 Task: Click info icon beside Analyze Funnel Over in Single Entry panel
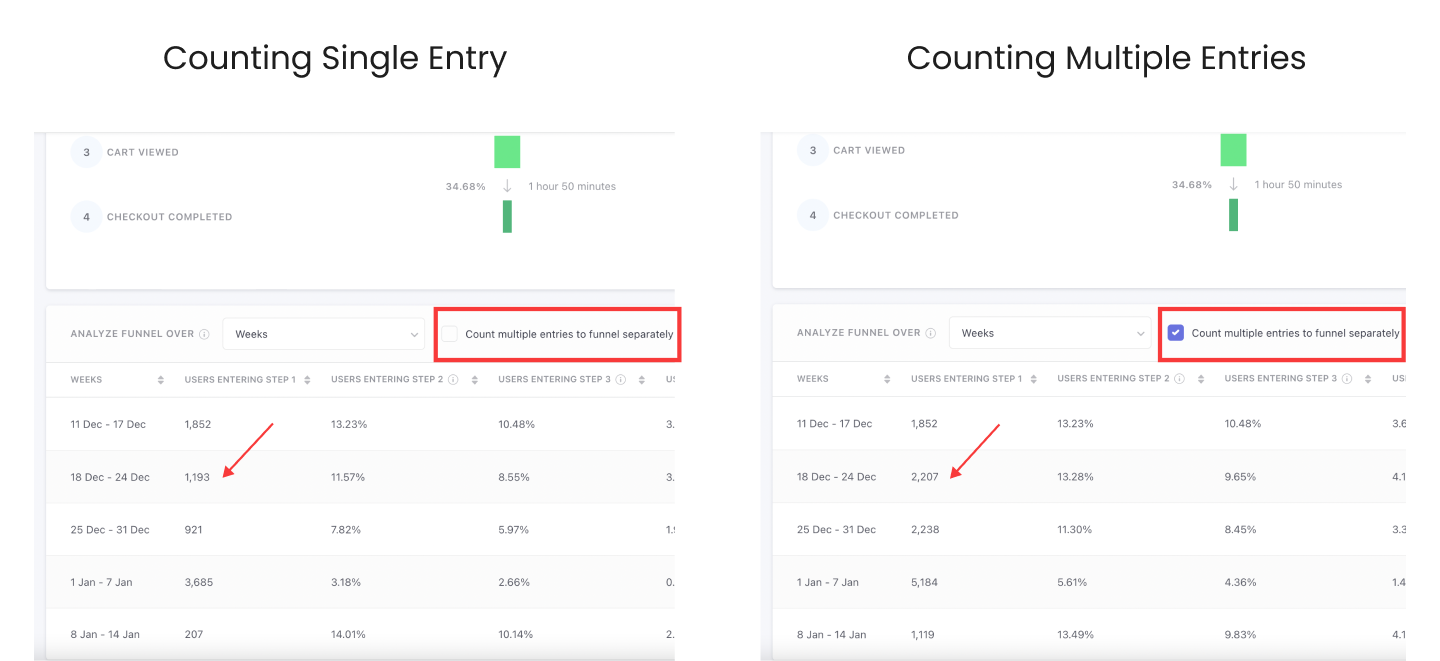[x=204, y=335]
